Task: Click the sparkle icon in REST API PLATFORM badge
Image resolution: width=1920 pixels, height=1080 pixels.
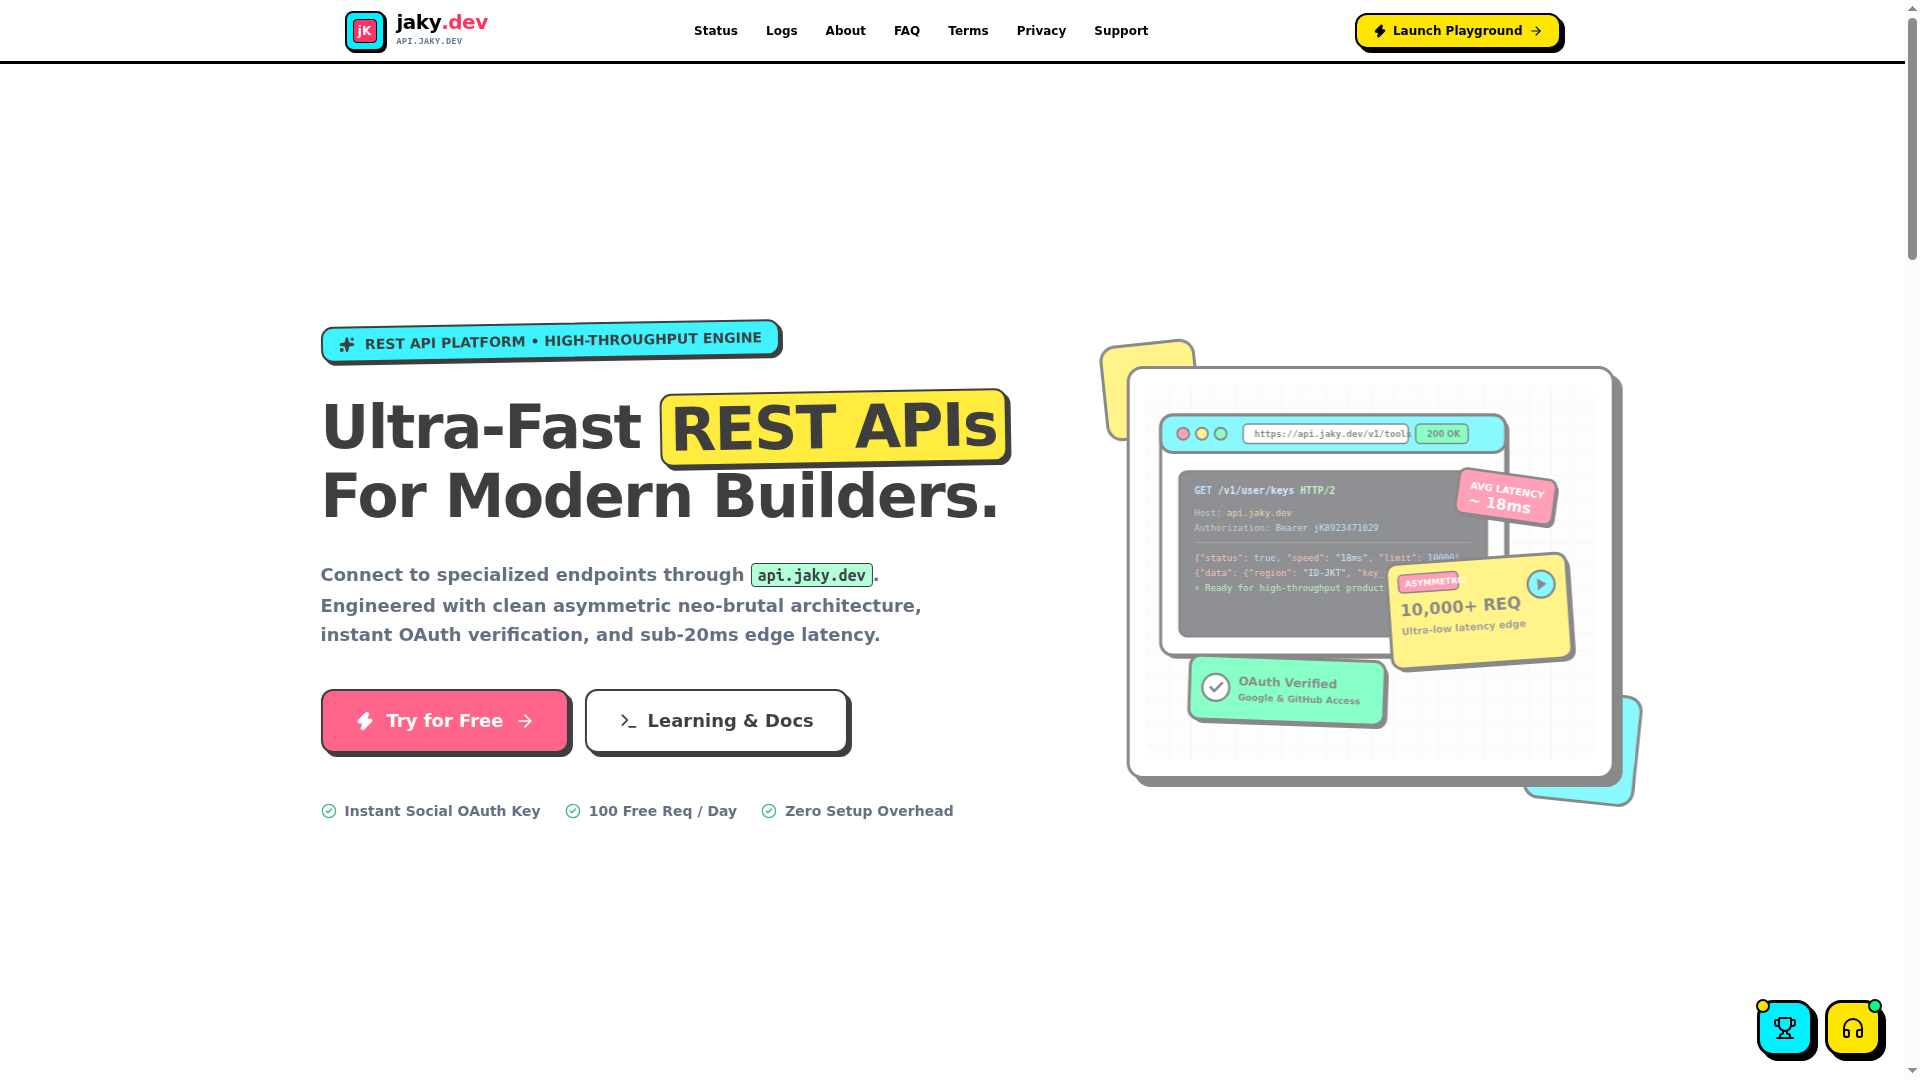Action: [347, 345]
